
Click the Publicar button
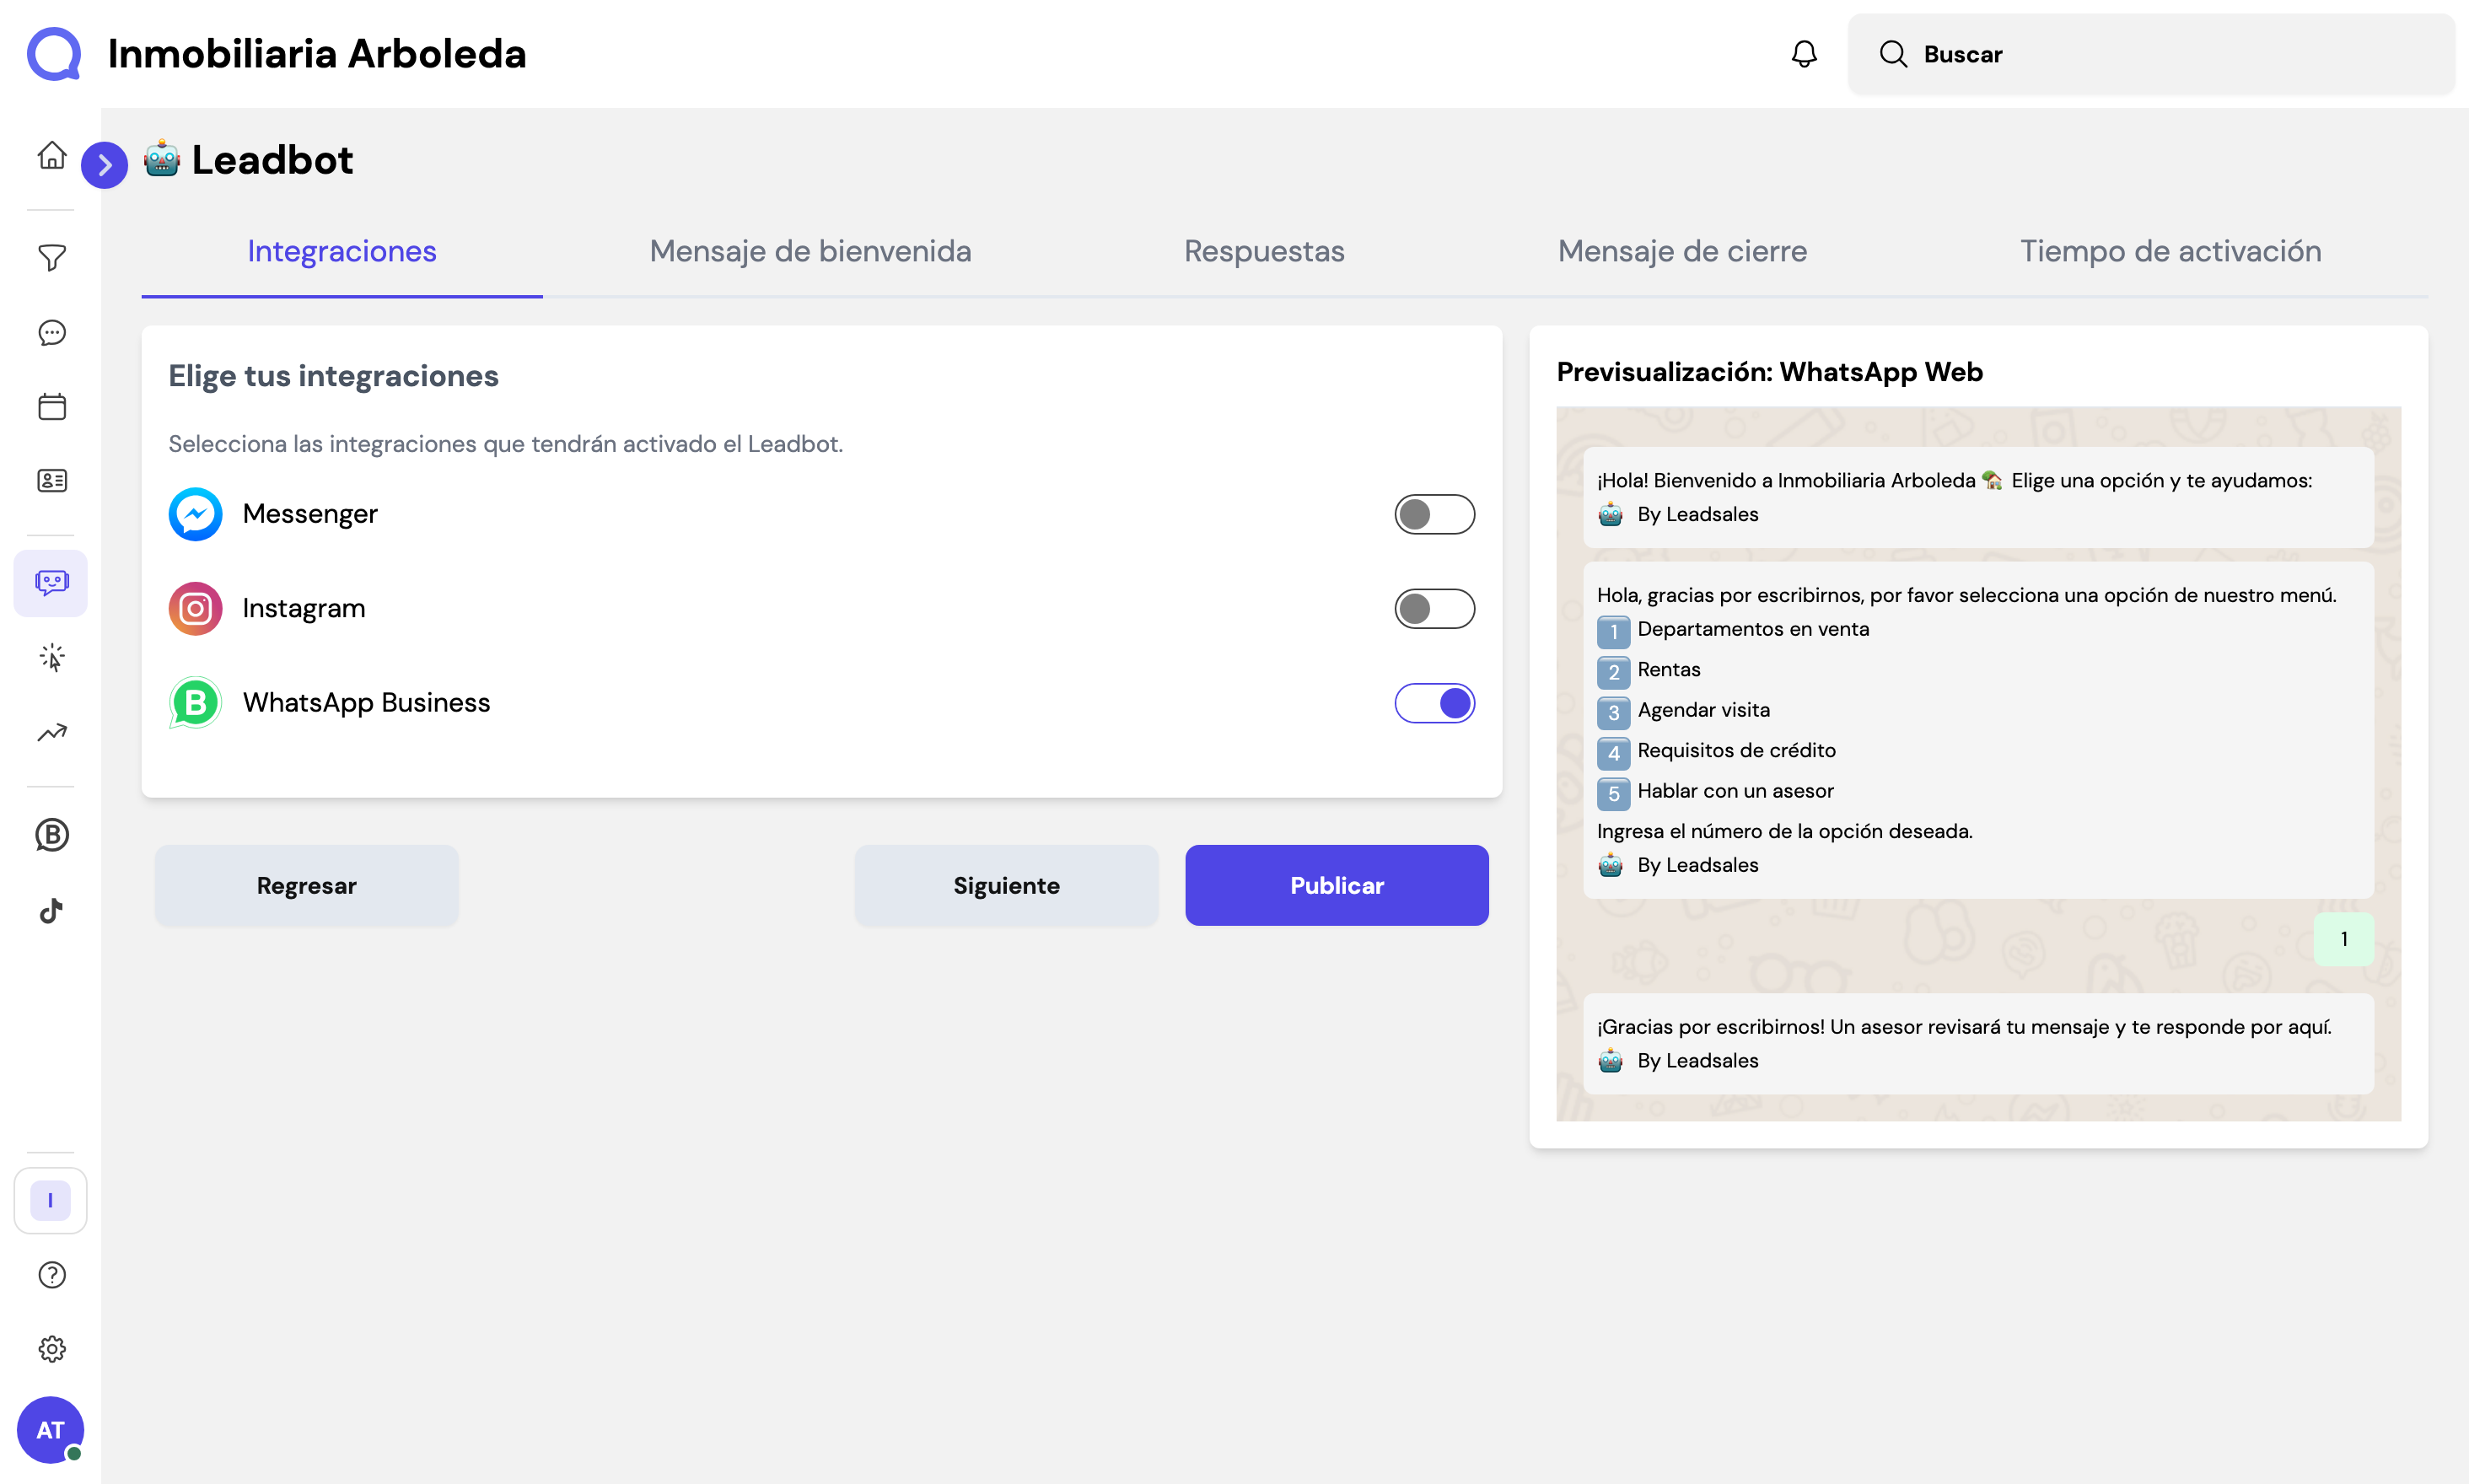pyautogui.click(x=1337, y=885)
